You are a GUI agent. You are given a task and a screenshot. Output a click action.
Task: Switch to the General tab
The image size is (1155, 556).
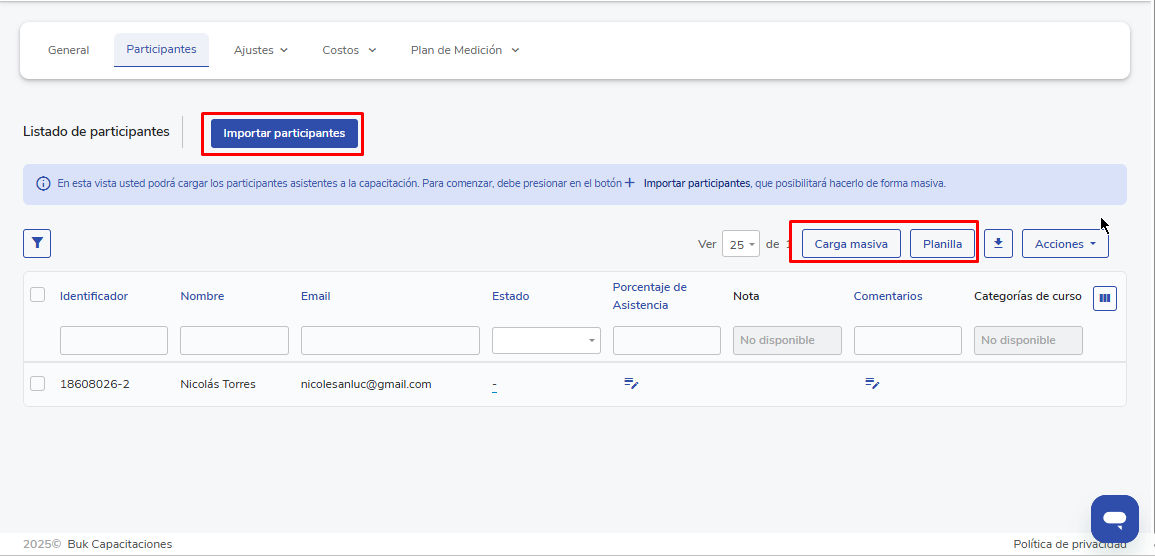(x=68, y=50)
